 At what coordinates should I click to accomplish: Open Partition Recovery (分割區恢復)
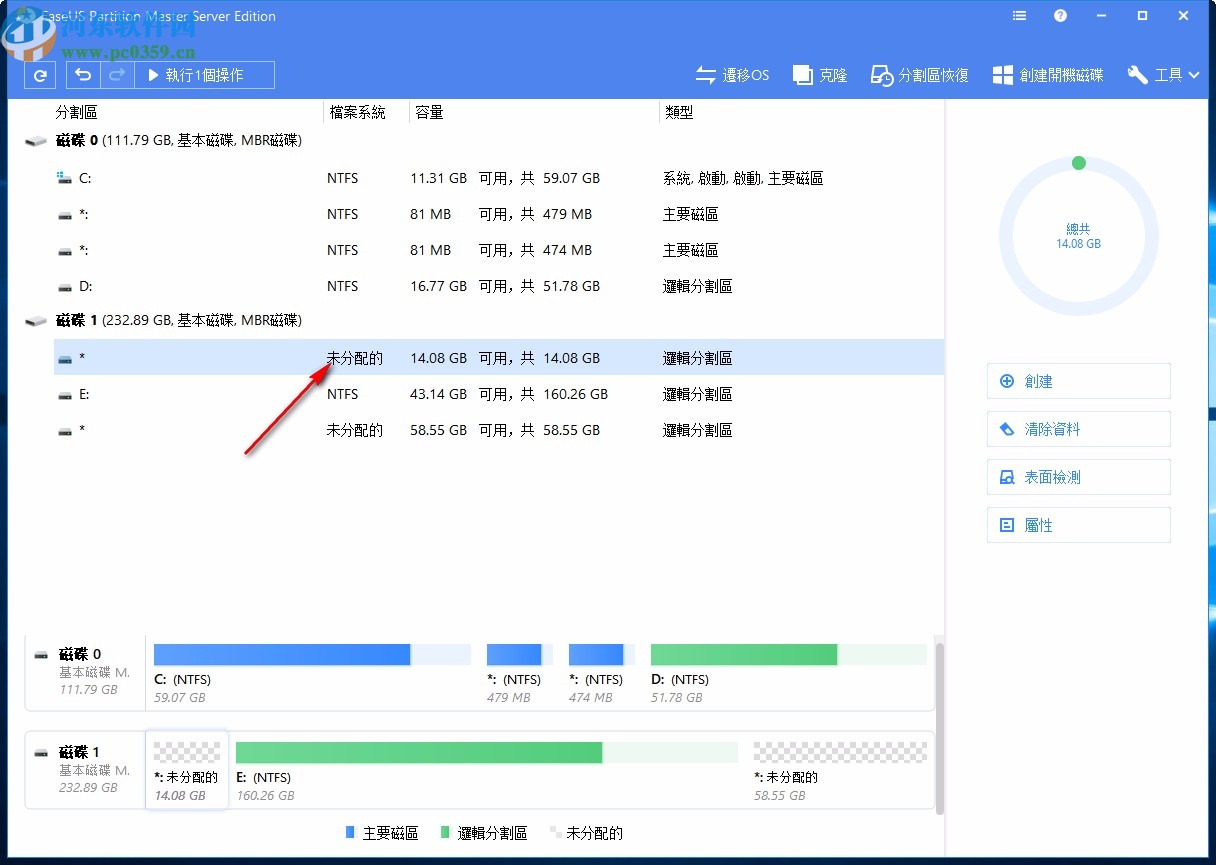917,74
